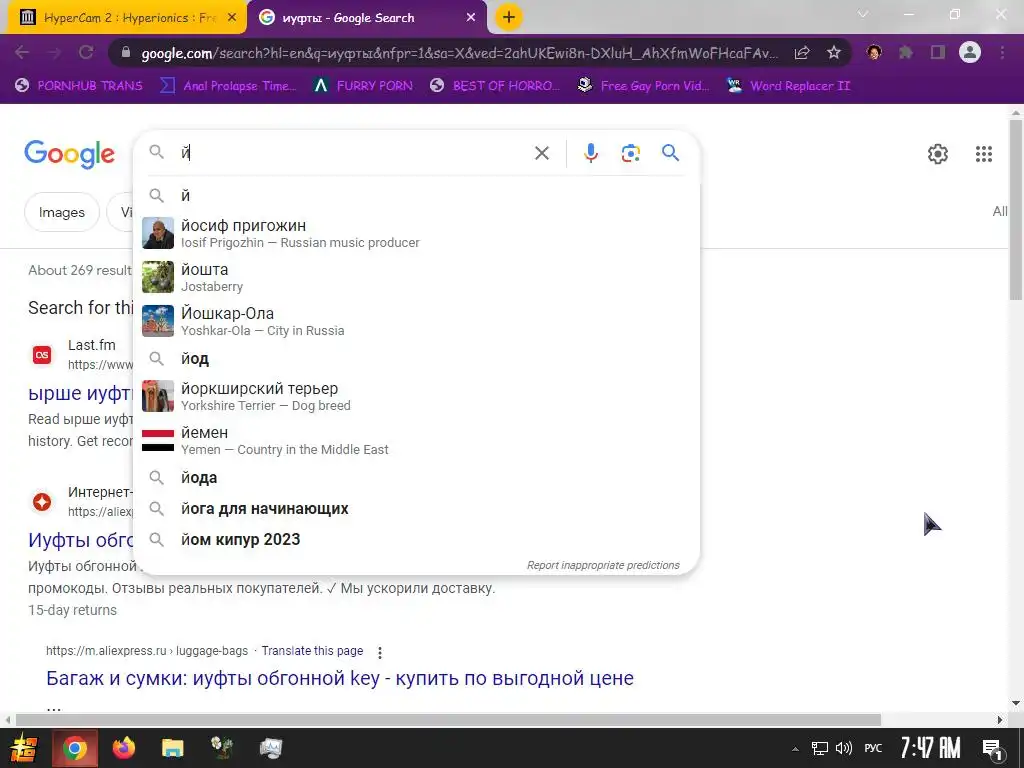This screenshot has width=1024, height=768.
Task: Choose suggestion йошта Jostaberry
Action: 416,277
